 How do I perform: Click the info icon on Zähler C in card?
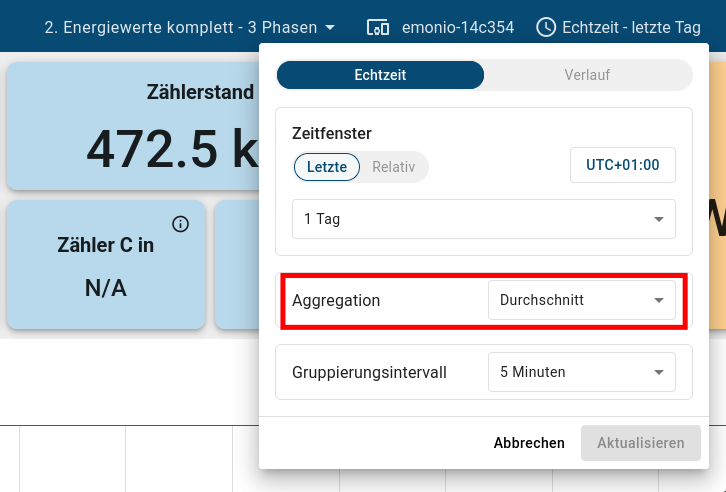pyautogui.click(x=180, y=224)
